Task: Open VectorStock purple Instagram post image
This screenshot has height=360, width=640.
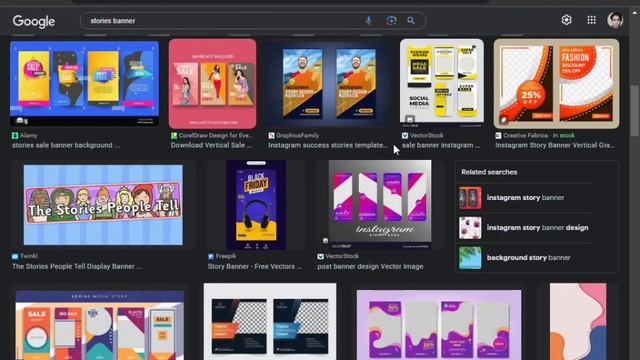Action: point(380,204)
